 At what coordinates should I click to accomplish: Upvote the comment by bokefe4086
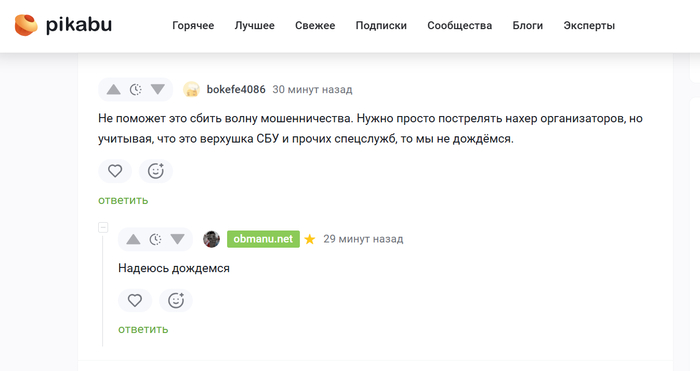point(113,90)
